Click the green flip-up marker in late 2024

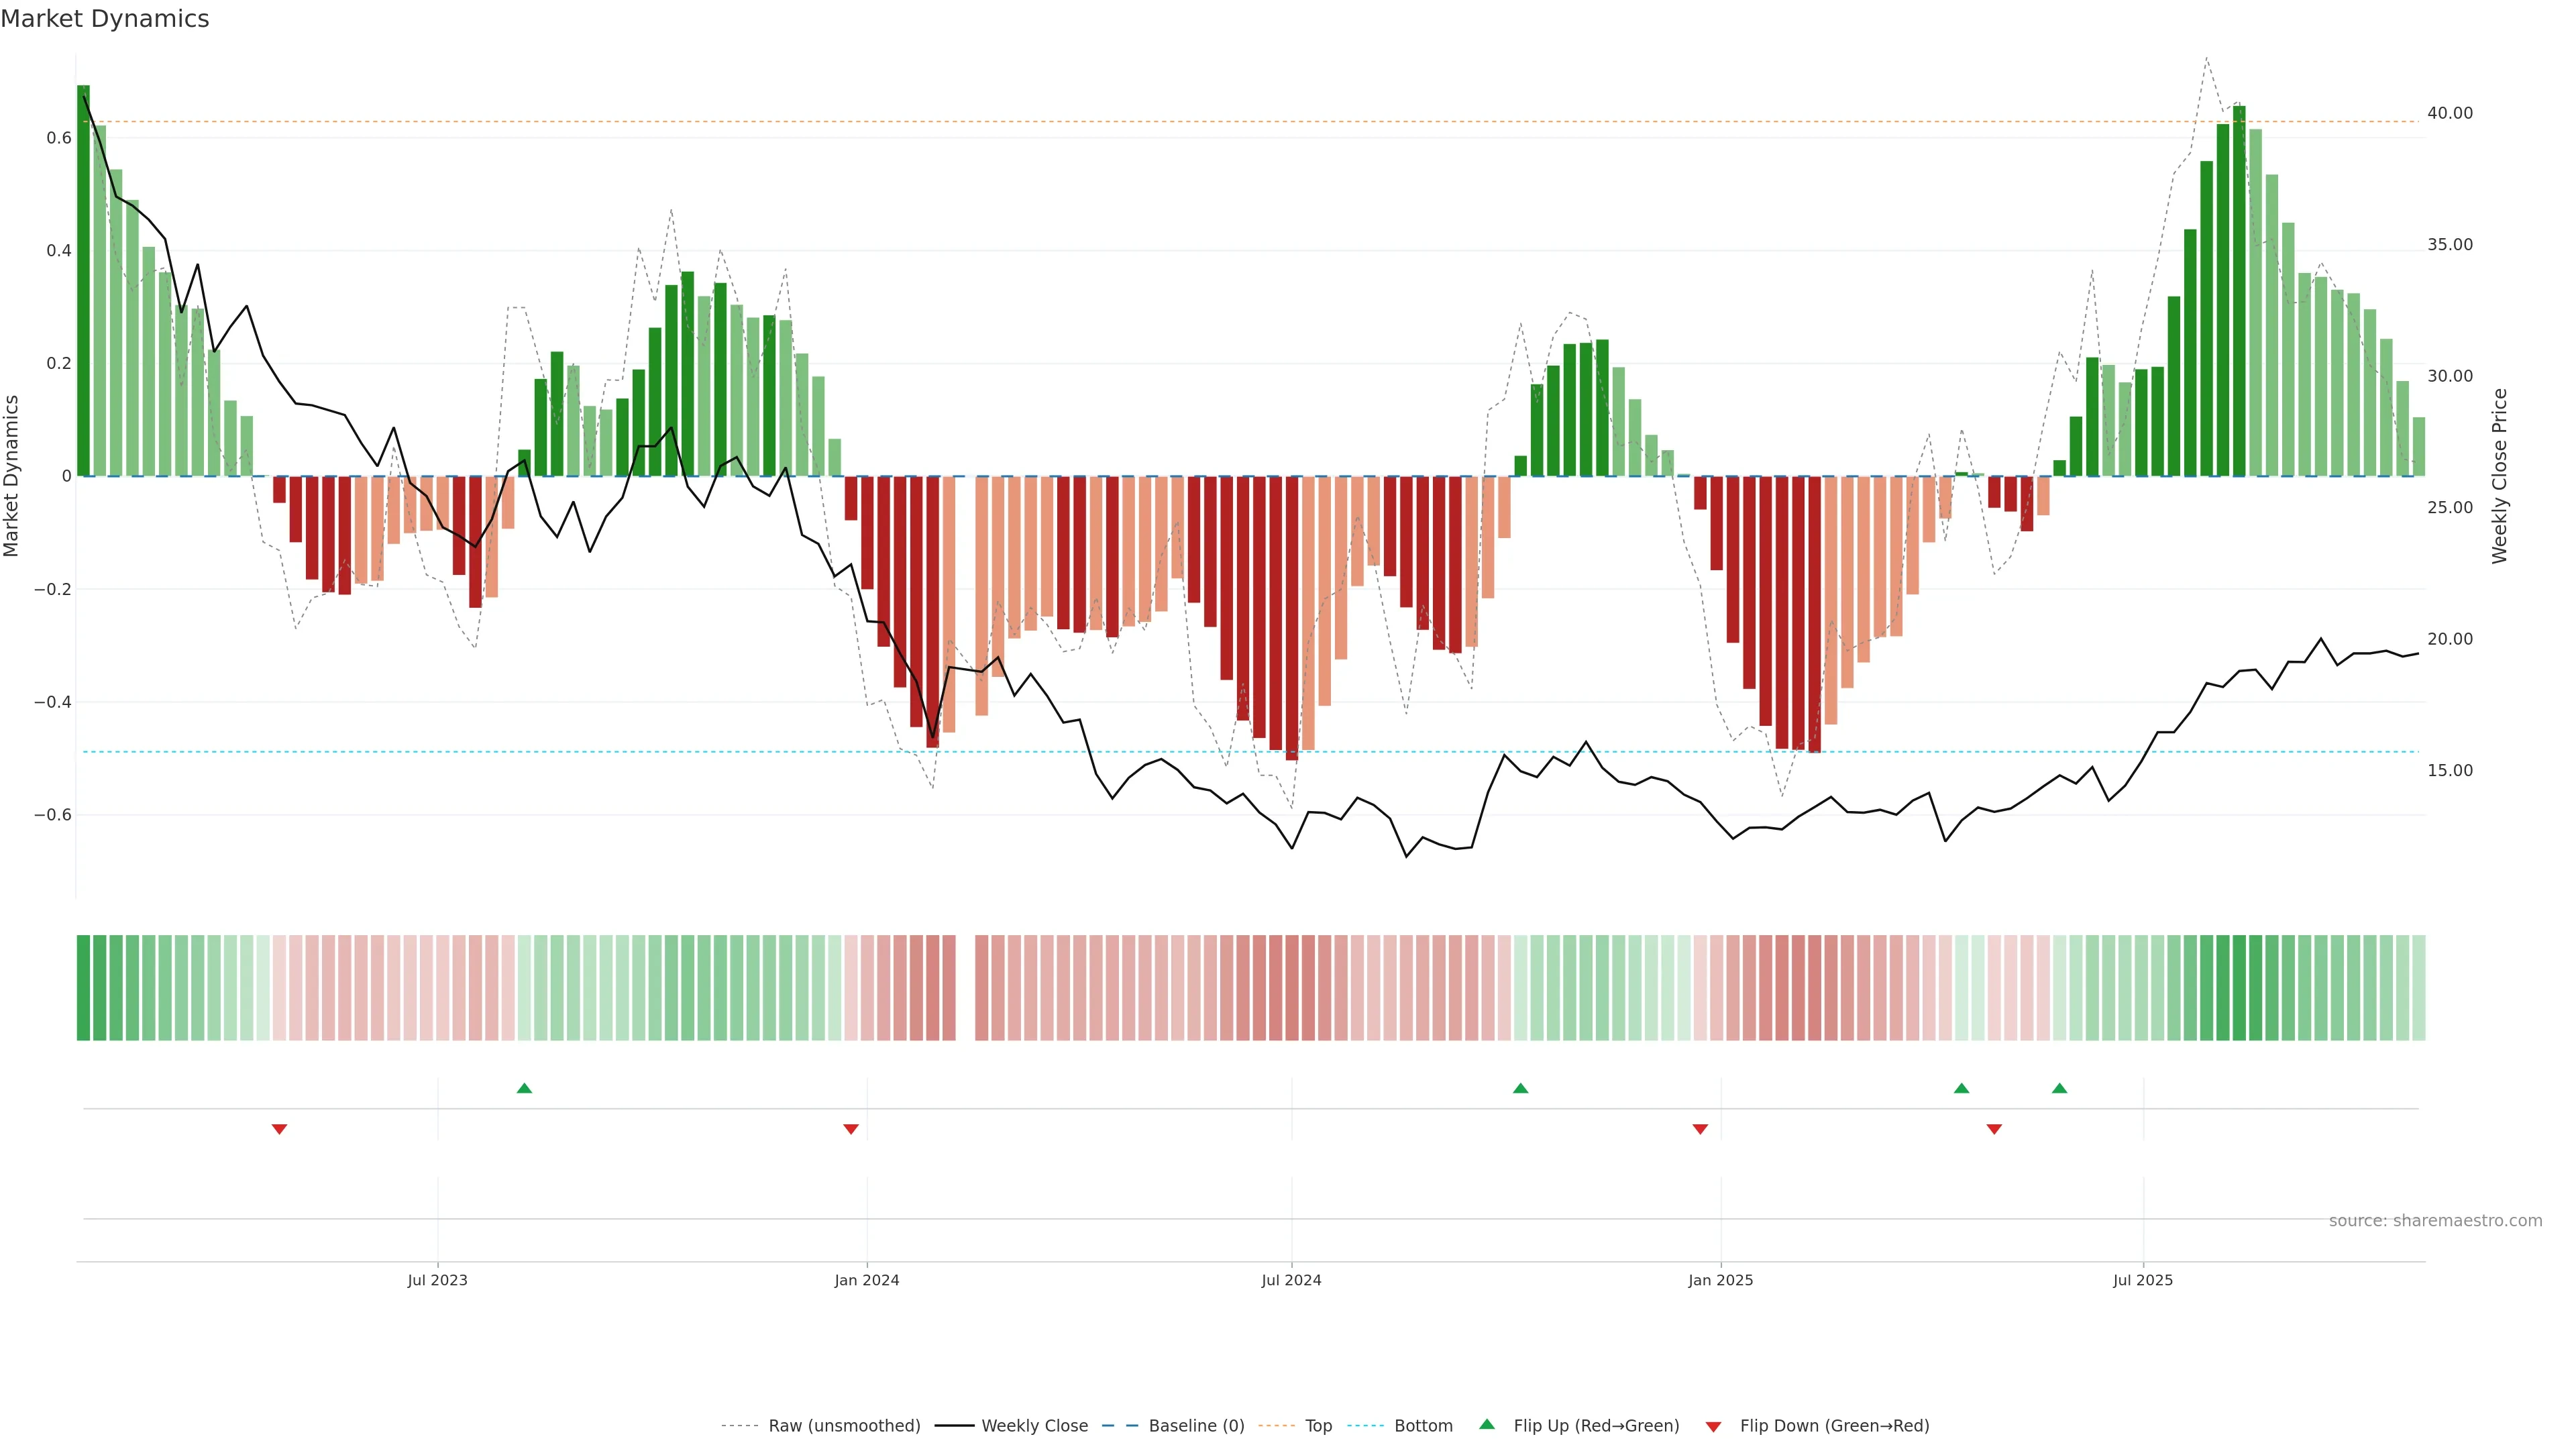pyautogui.click(x=1520, y=1088)
